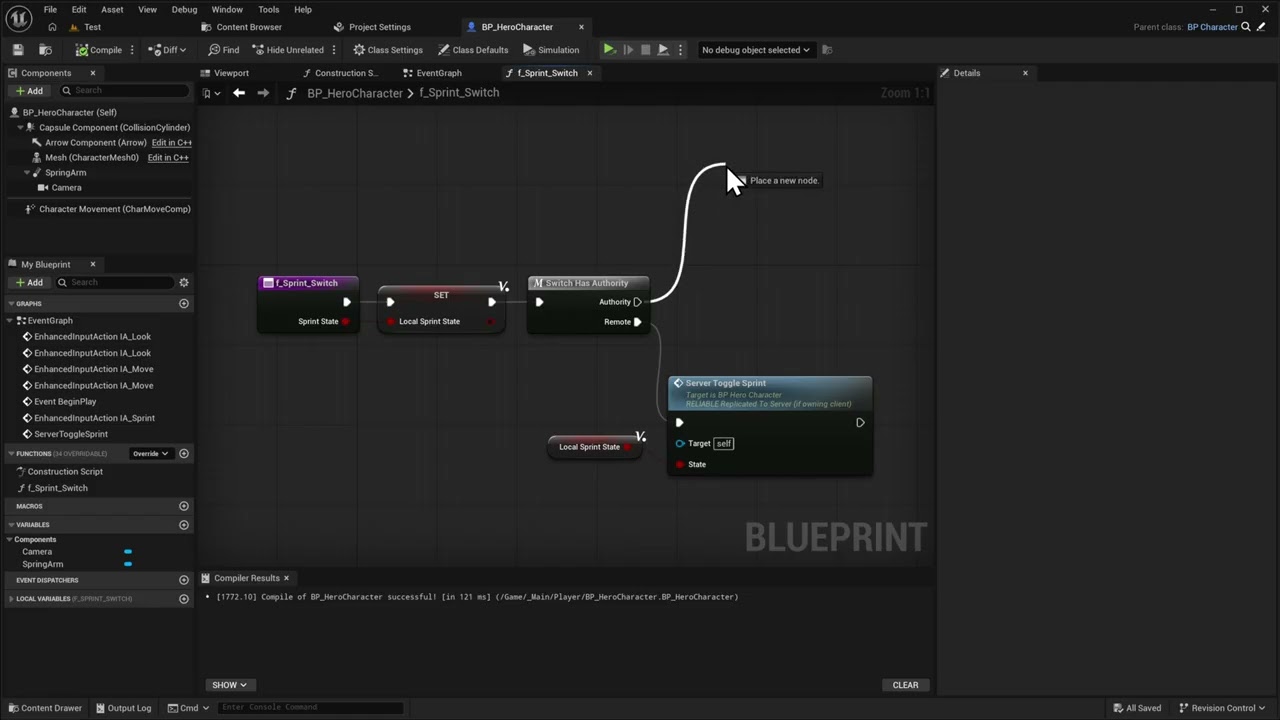
Task: Navigate forward in graph history
Action: [263, 93]
